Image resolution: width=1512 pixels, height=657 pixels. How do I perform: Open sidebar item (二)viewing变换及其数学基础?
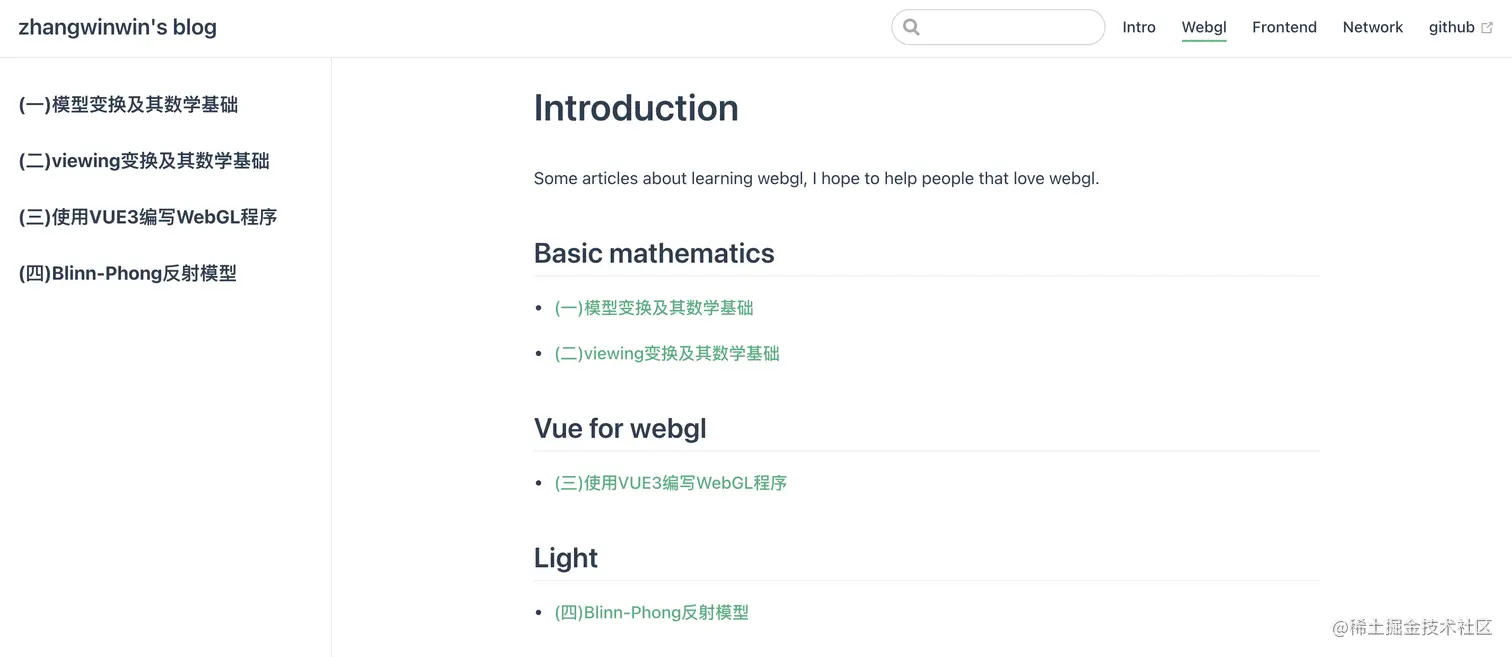click(144, 161)
